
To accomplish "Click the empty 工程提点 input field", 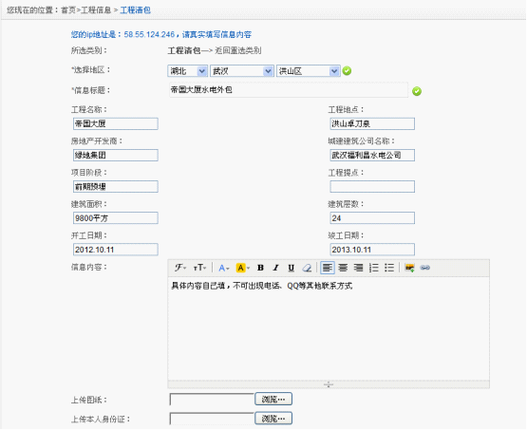I will (x=372, y=187).
